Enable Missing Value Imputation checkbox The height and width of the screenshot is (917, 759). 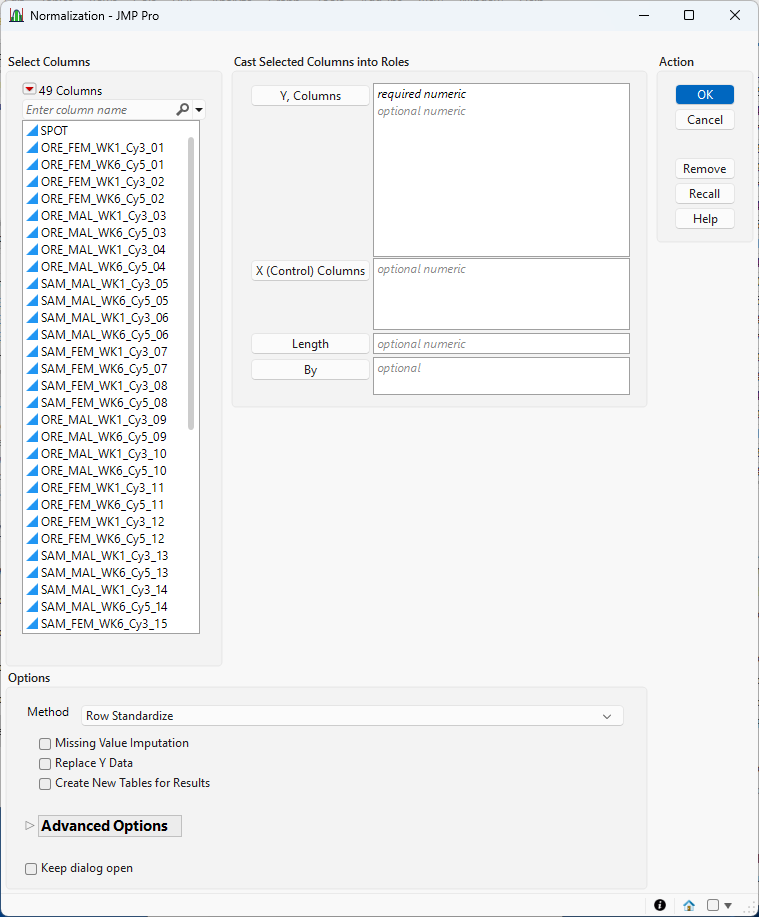pos(45,743)
